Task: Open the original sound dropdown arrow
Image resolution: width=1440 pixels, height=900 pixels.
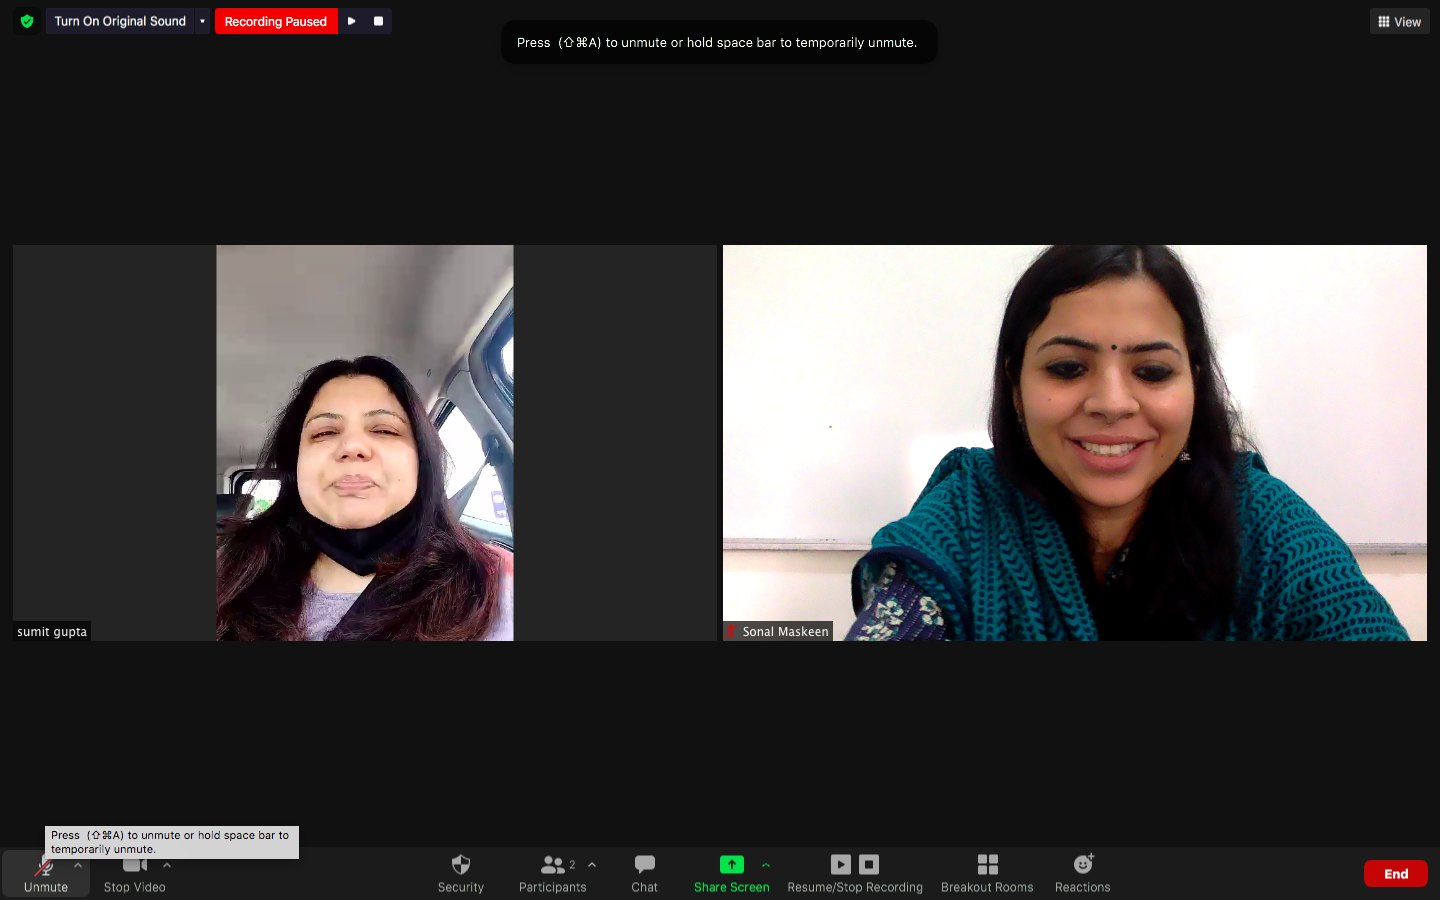Action: [x=202, y=21]
